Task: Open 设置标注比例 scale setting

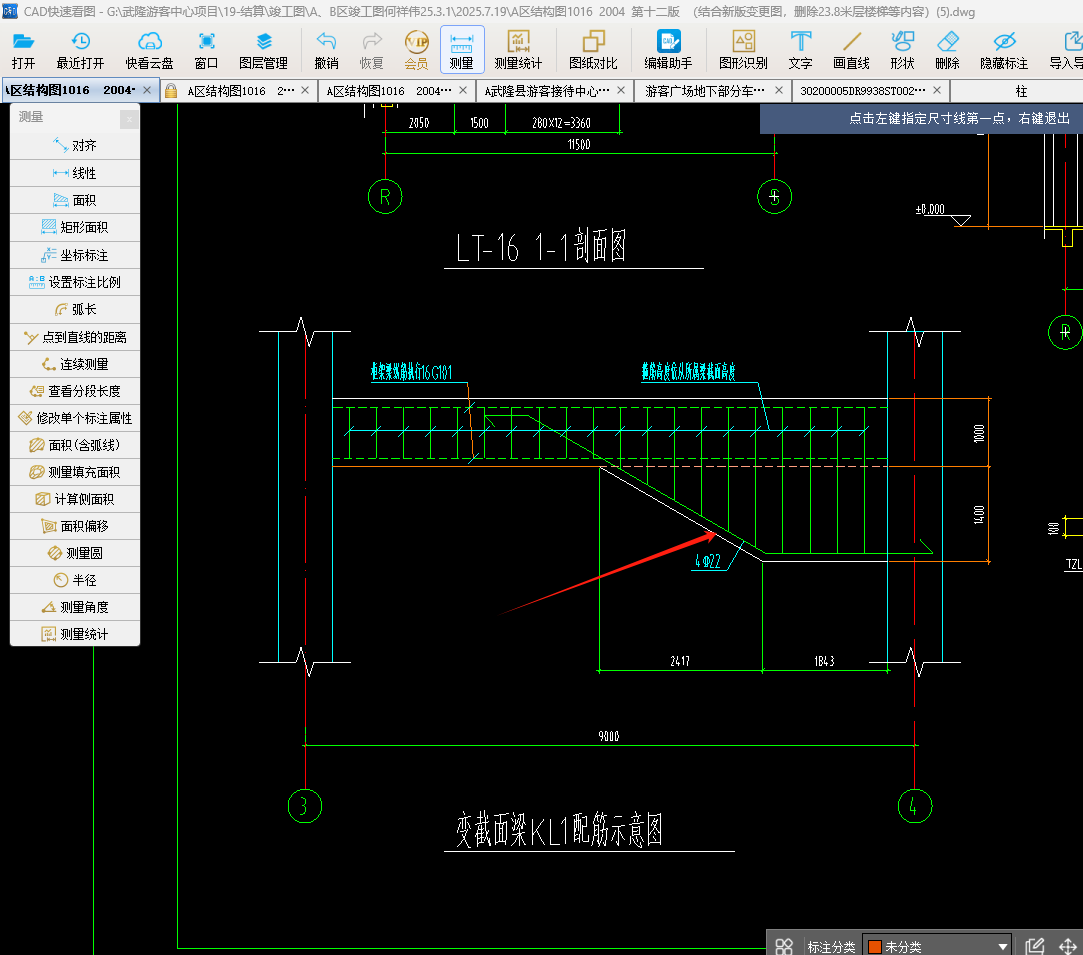Action: (75, 282)
